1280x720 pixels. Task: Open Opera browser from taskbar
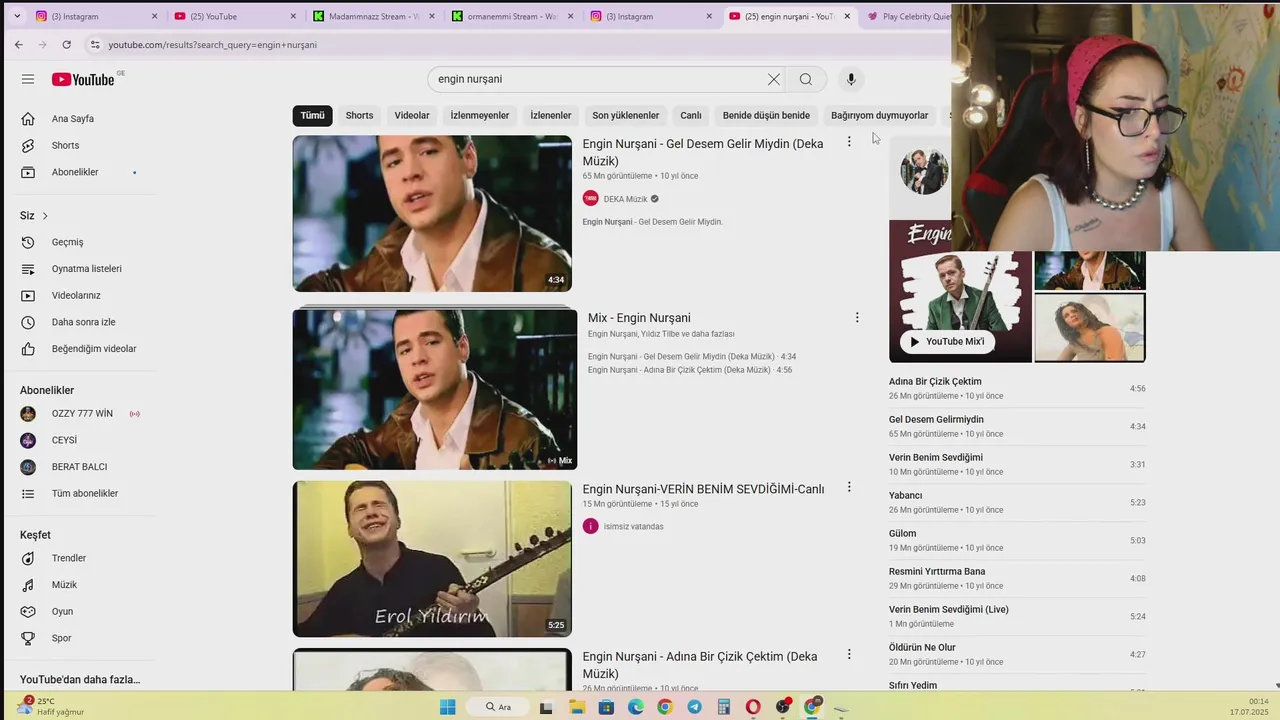(753, 707)
